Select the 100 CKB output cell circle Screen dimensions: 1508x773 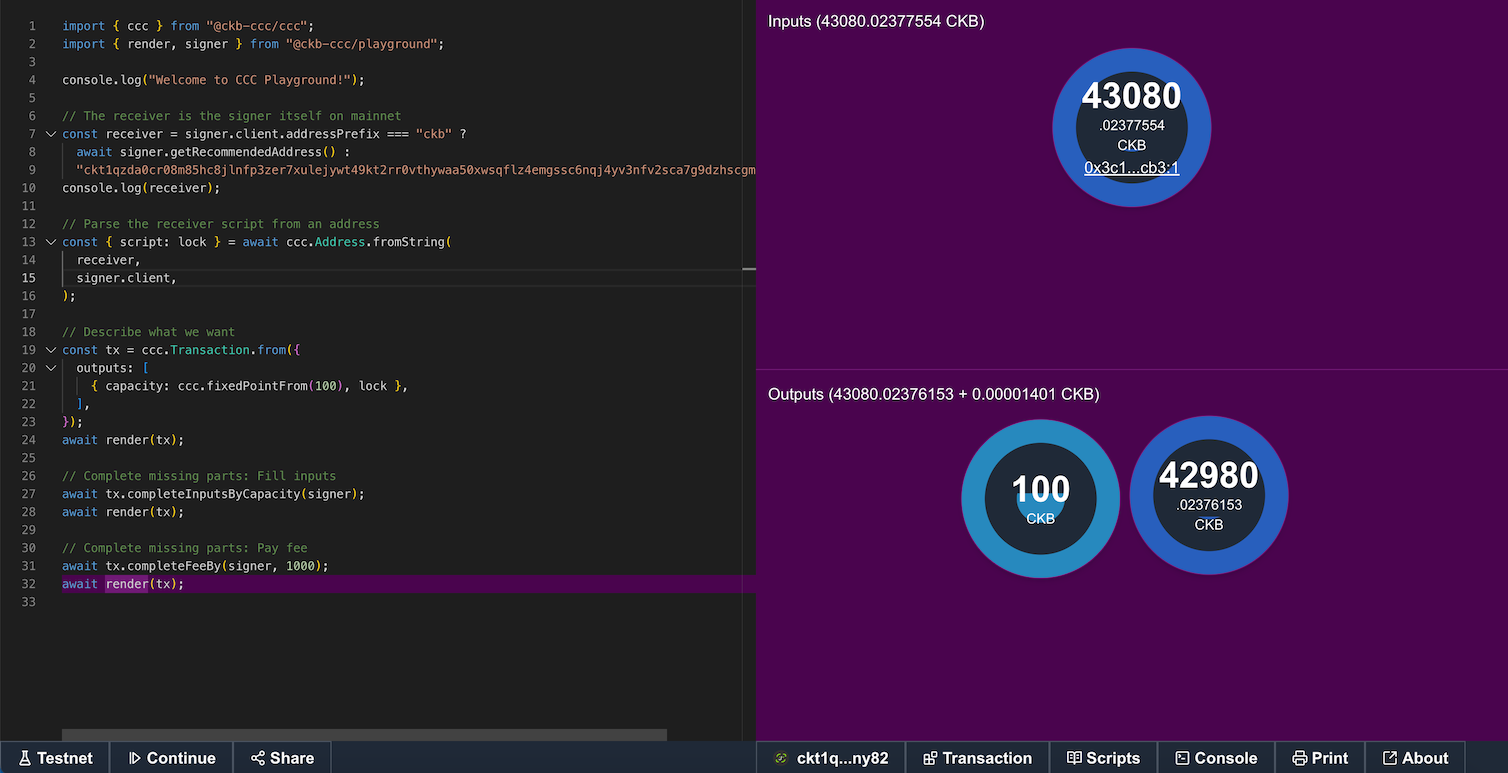click(x=1040, y=497)
